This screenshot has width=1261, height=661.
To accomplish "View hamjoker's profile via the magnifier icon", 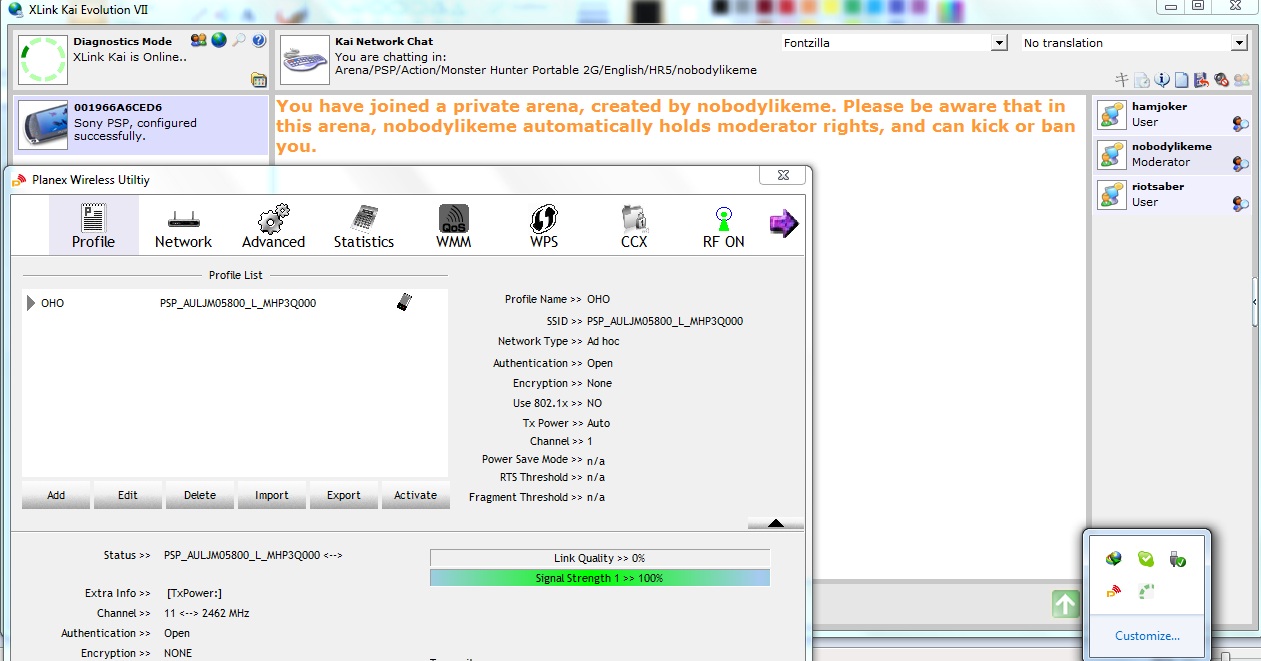I will [x=1240, y=124].
